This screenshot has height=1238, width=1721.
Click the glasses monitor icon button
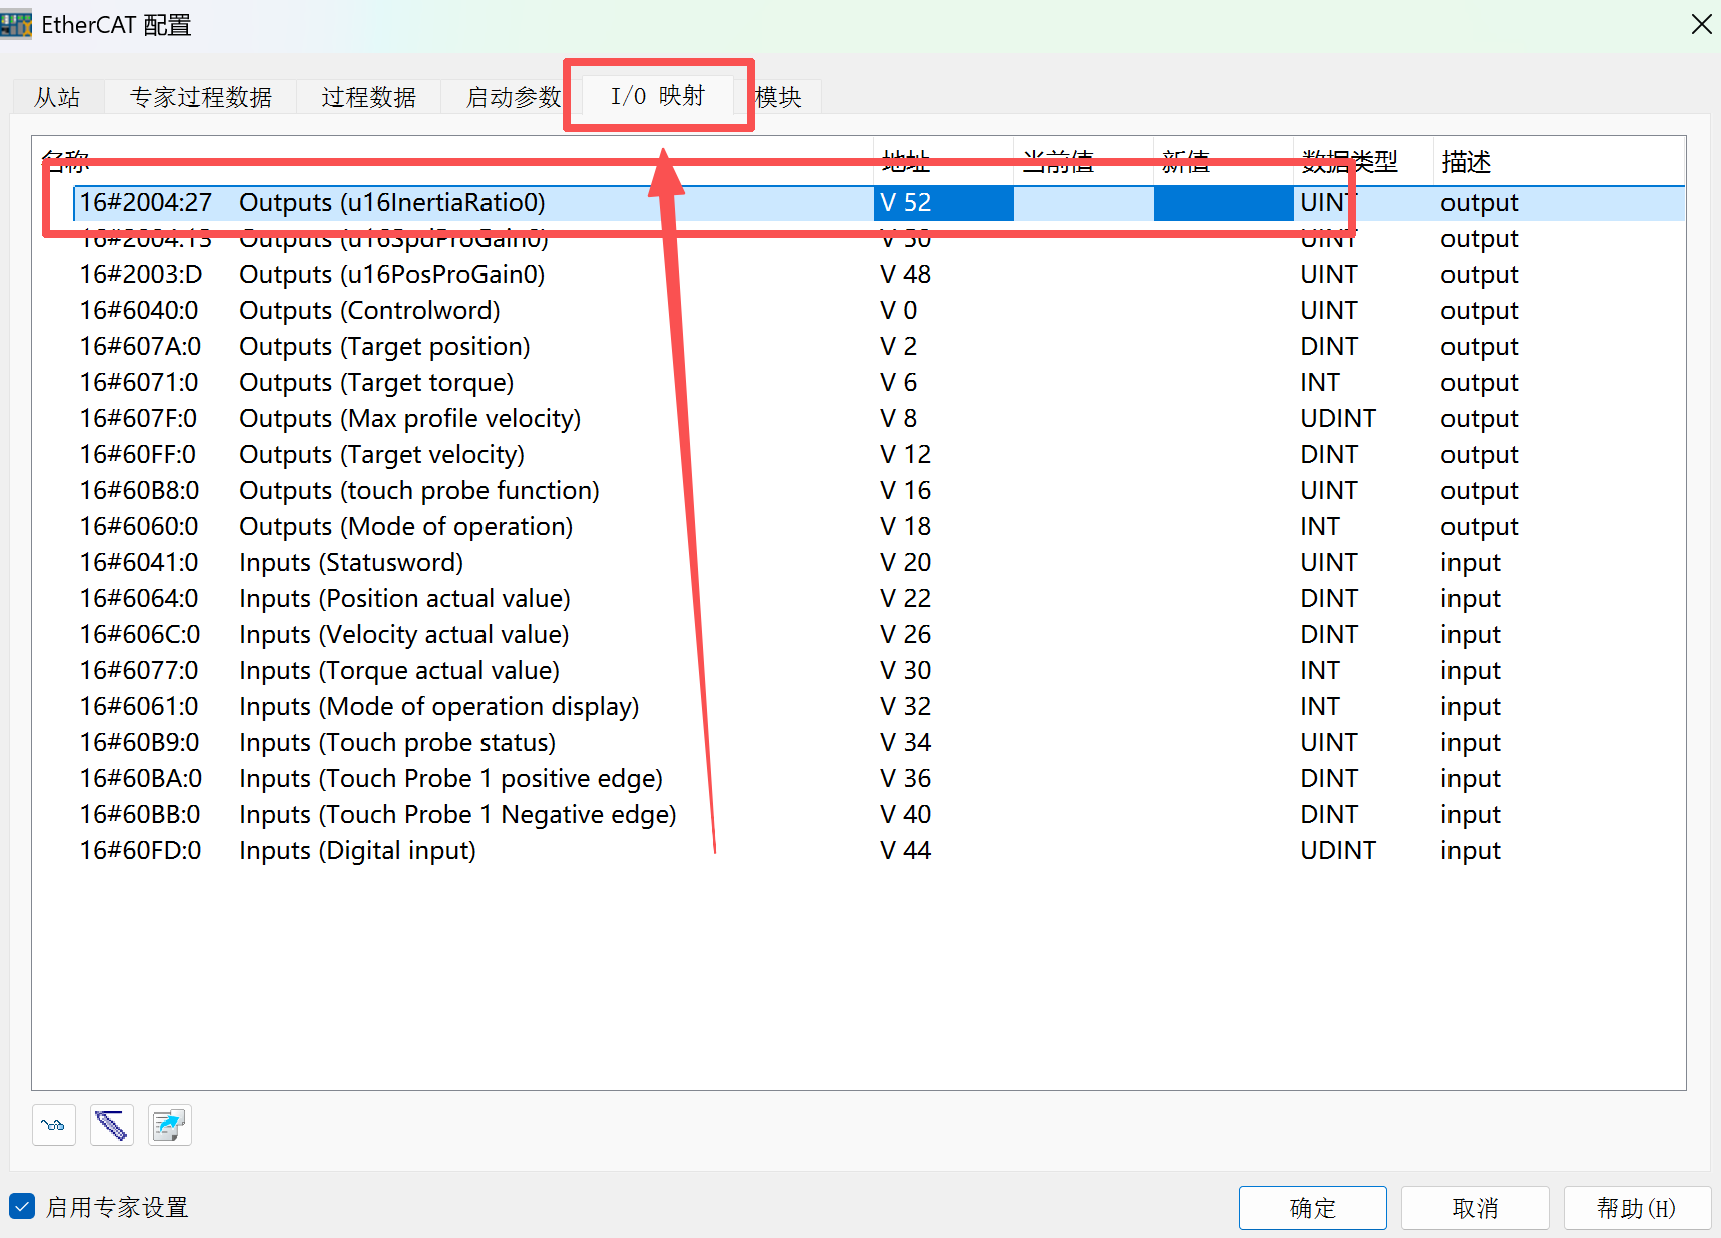(x=54, y=1125)
